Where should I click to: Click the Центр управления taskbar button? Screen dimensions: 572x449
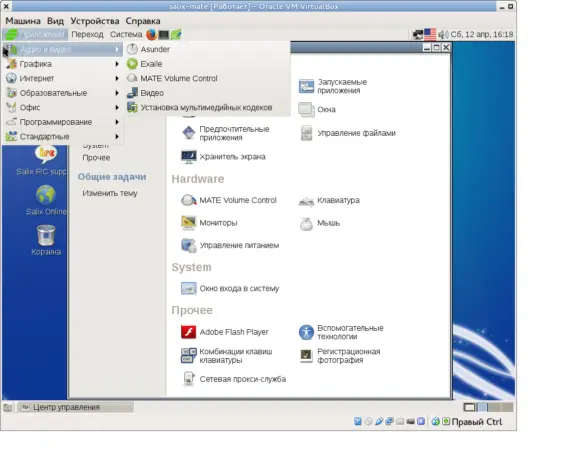click(x=76, y=407)
